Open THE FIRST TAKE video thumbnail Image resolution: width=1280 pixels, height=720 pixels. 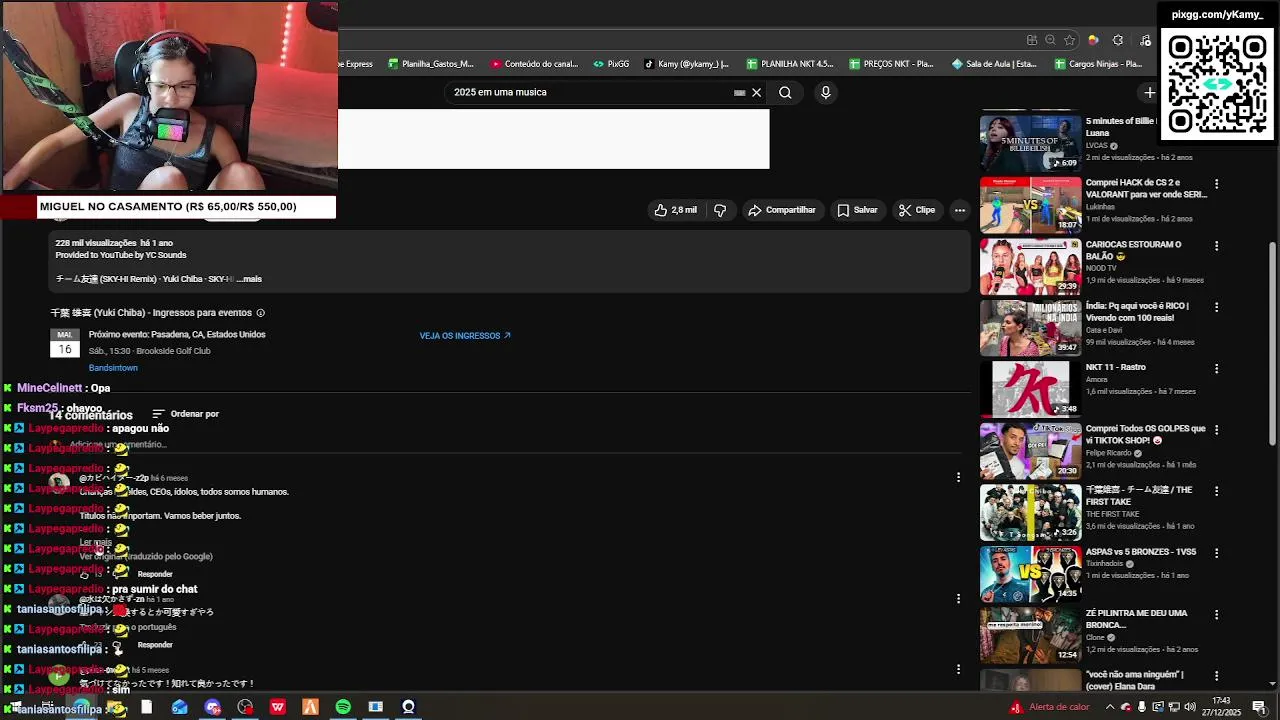coord(1030,512)
